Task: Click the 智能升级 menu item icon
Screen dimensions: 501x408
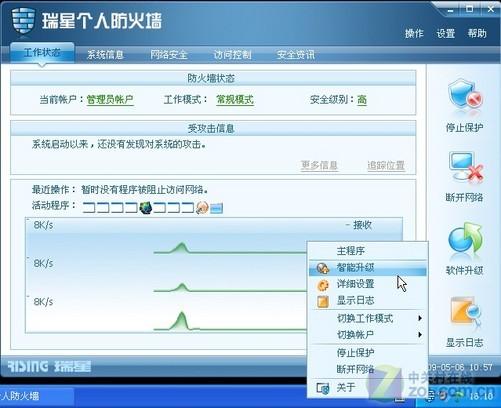Action: click(x=323, y=268)
